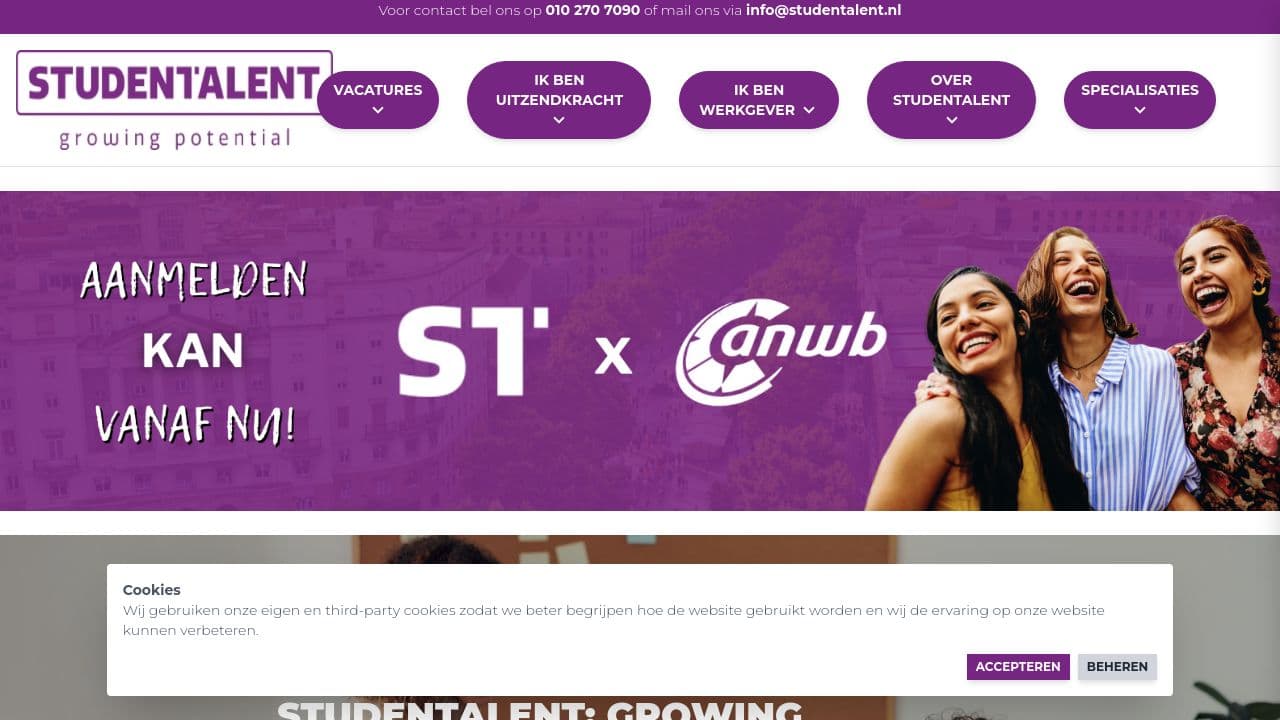This screenshot has height=720, width=1280.
Task: Click the Aanmelden kan vanaf nu text
Action: (x=194, y=352)
